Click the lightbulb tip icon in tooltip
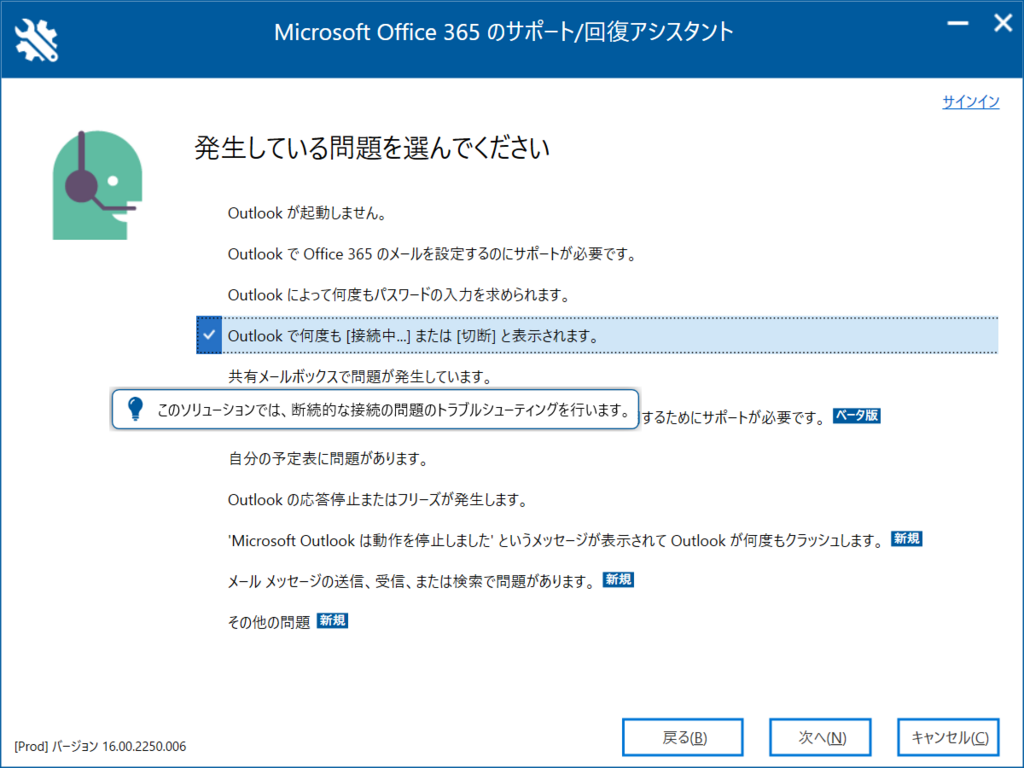 click(x=135, y=409)
